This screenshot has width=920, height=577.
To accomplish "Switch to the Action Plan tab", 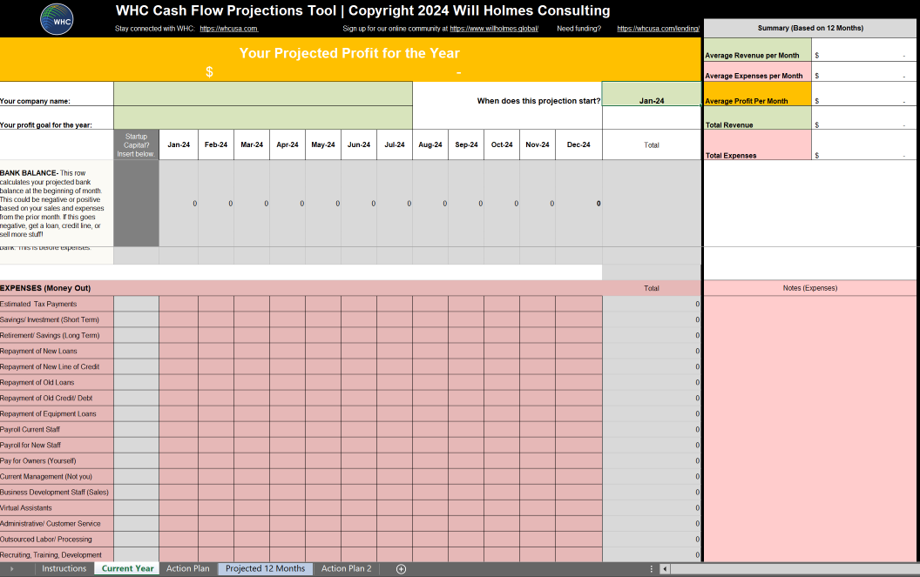I will pos(188,569).
